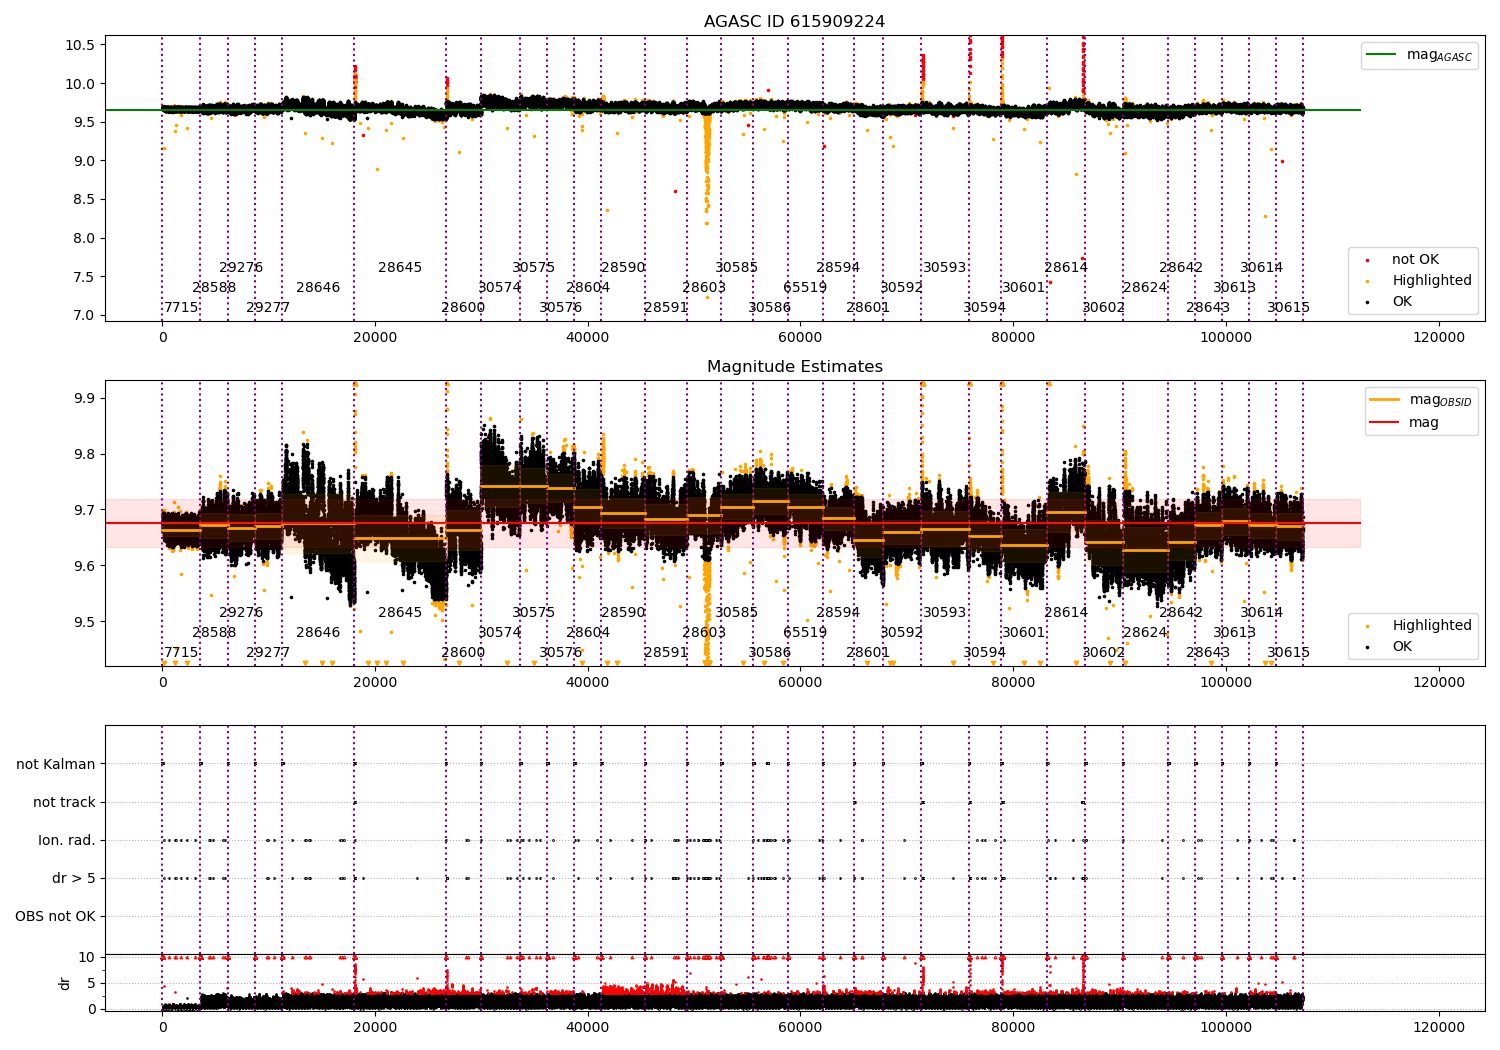Click x-axis tick '120000' under top plot
1500x1050 pixels.
click(x=1438, y=338)
